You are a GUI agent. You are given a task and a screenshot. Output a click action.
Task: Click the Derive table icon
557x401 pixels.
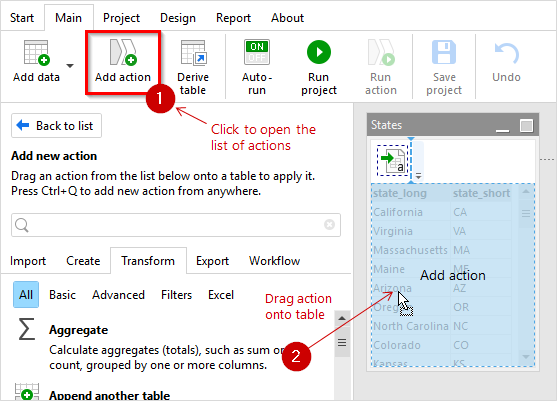tap(194, 53)
